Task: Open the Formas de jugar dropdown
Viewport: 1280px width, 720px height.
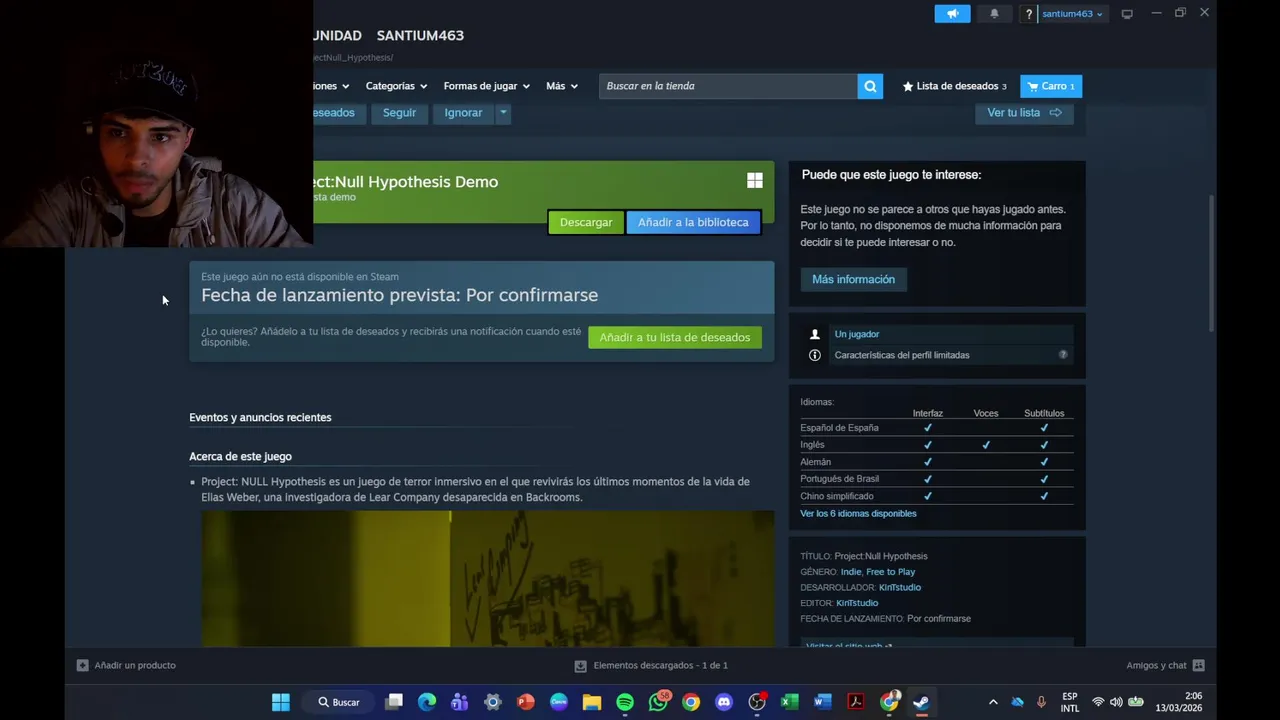Action: (486, 86)
